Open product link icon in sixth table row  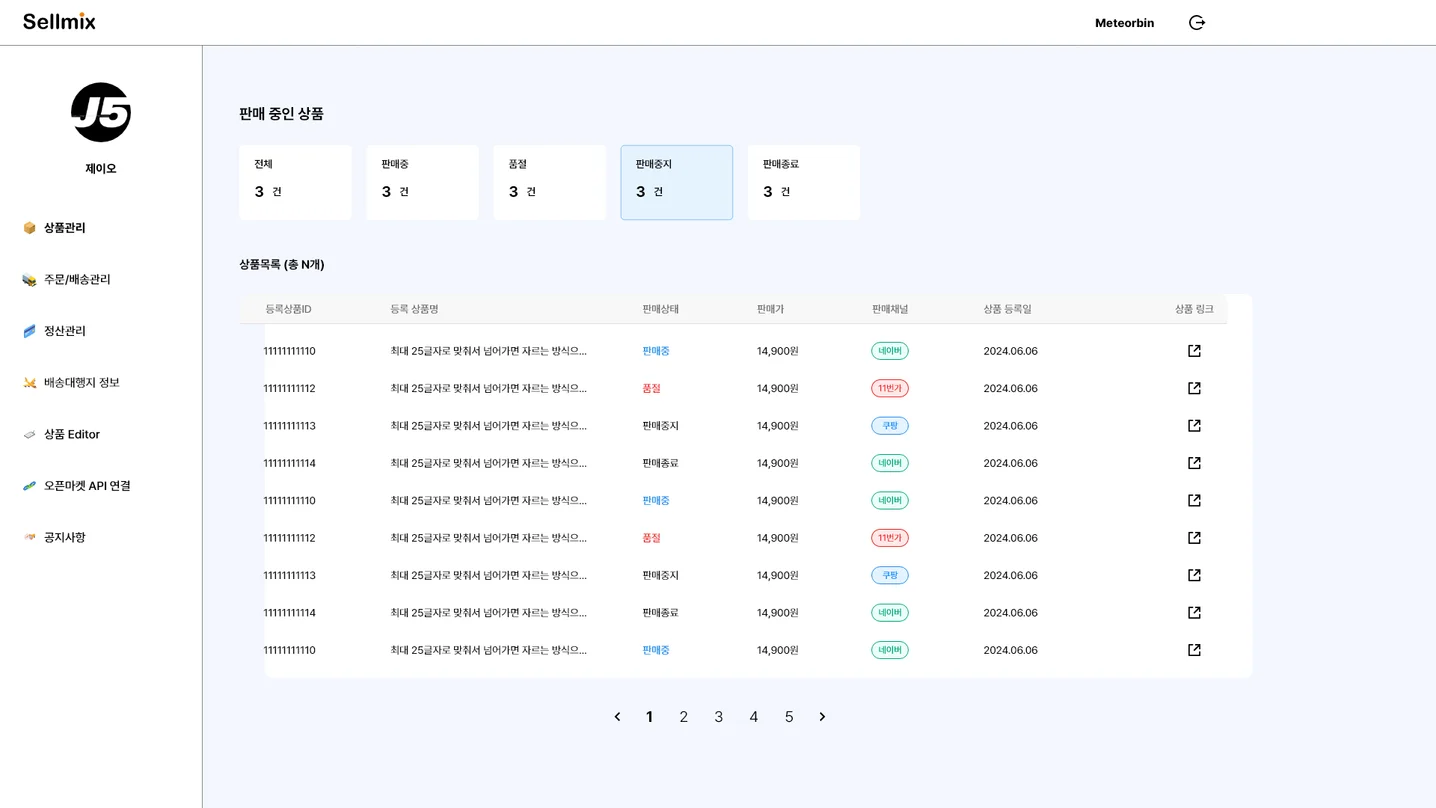(1194, 538)
